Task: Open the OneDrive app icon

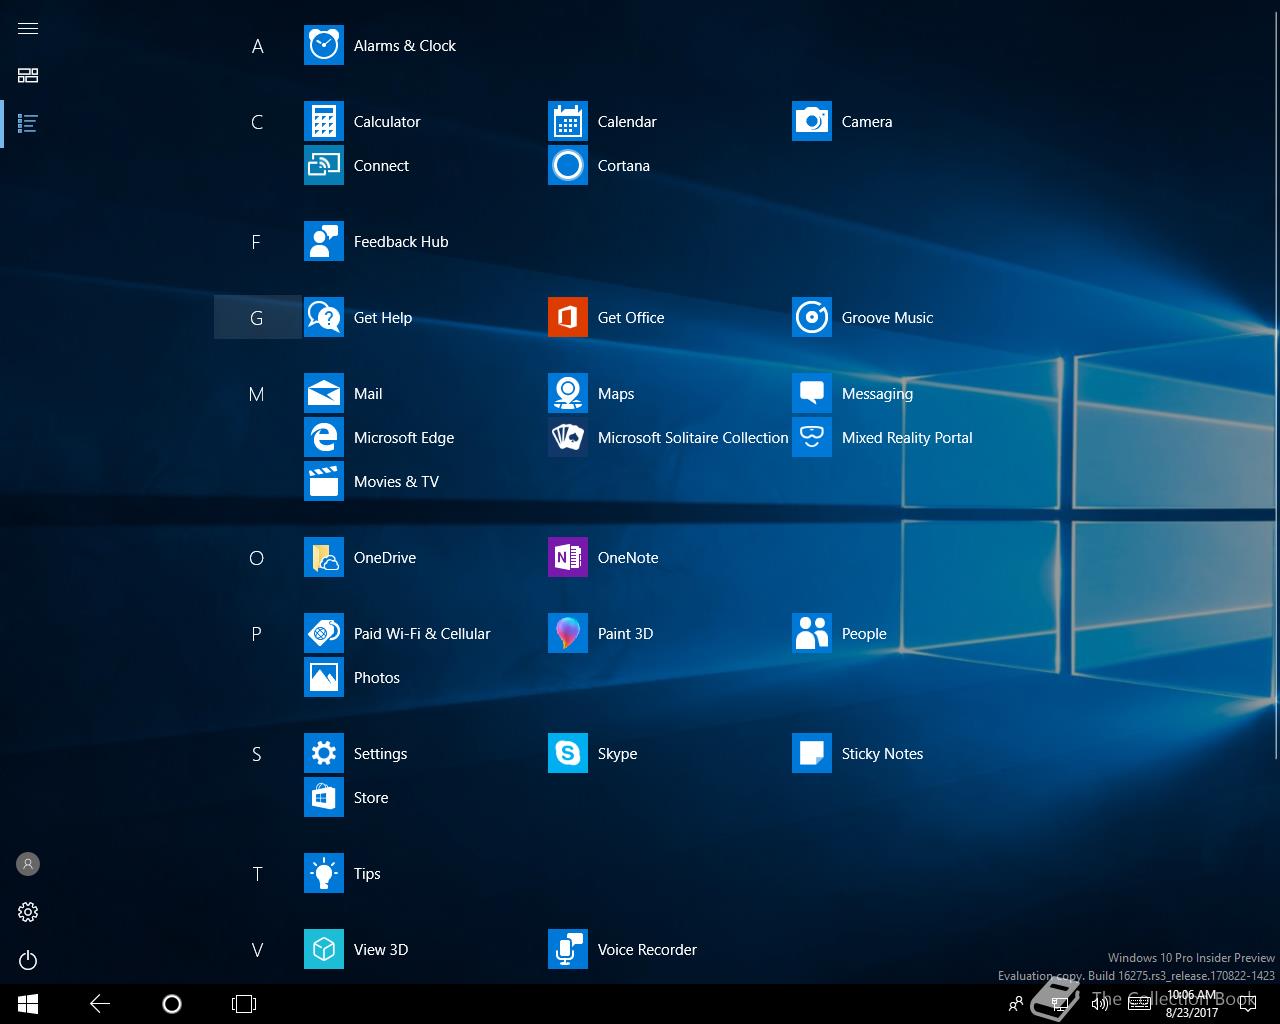Action: click(x=323, y=557)
